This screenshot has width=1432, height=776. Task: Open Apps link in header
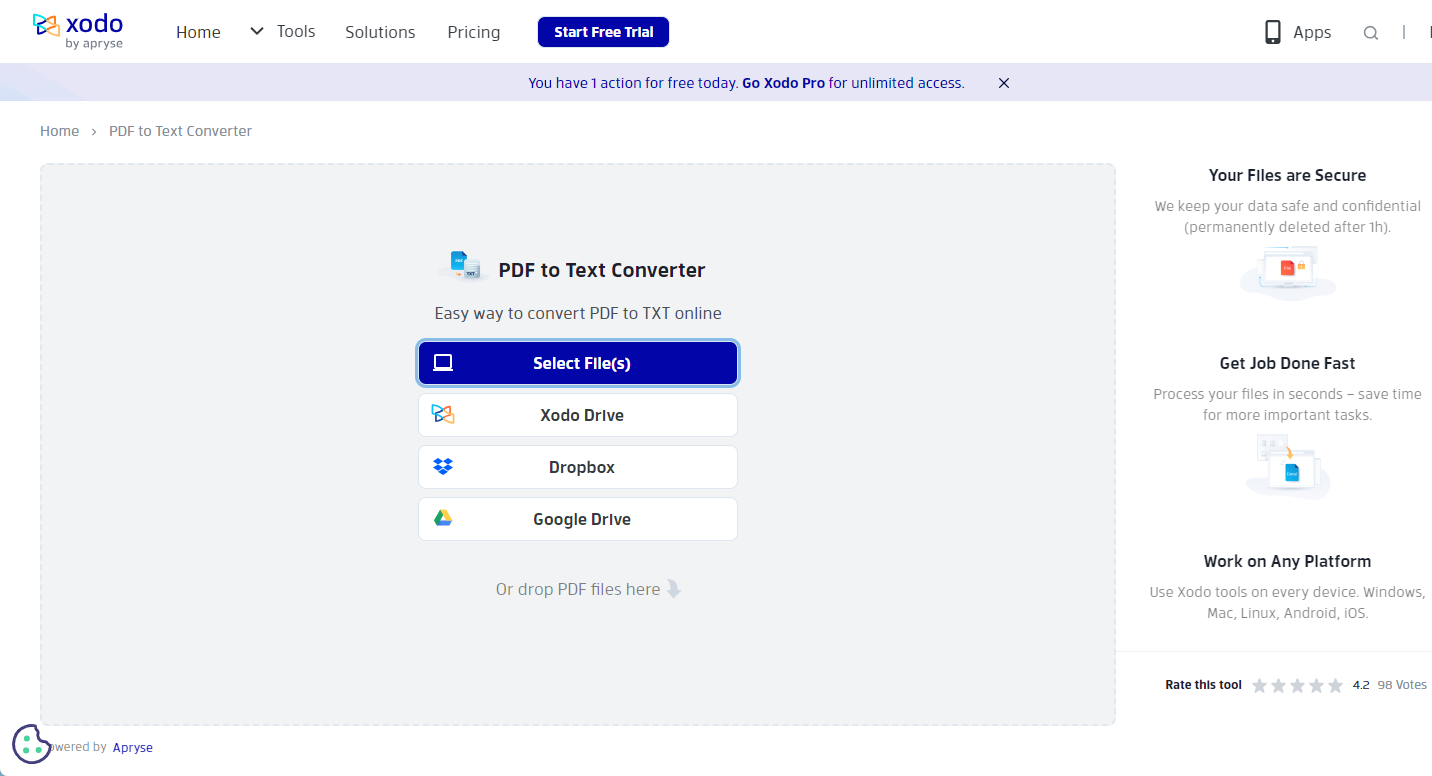point(1312,32)
